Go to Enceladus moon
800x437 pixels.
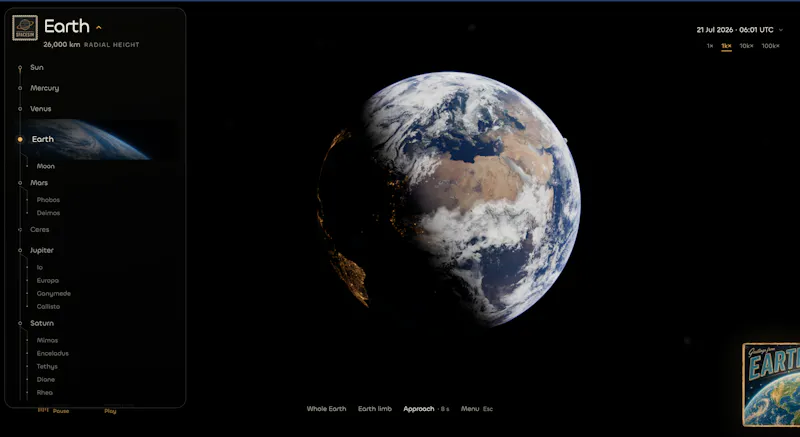[x=53, y=353]
